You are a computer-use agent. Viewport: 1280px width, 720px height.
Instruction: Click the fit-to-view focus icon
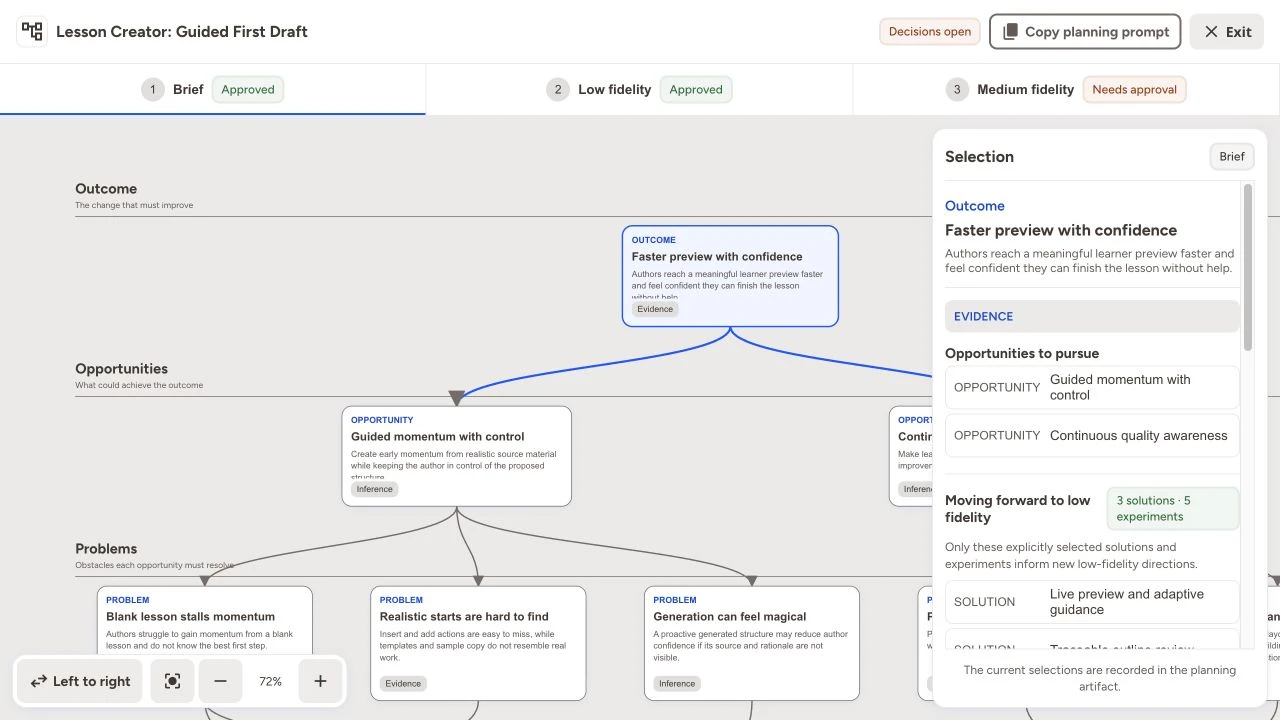coord(172,681)
